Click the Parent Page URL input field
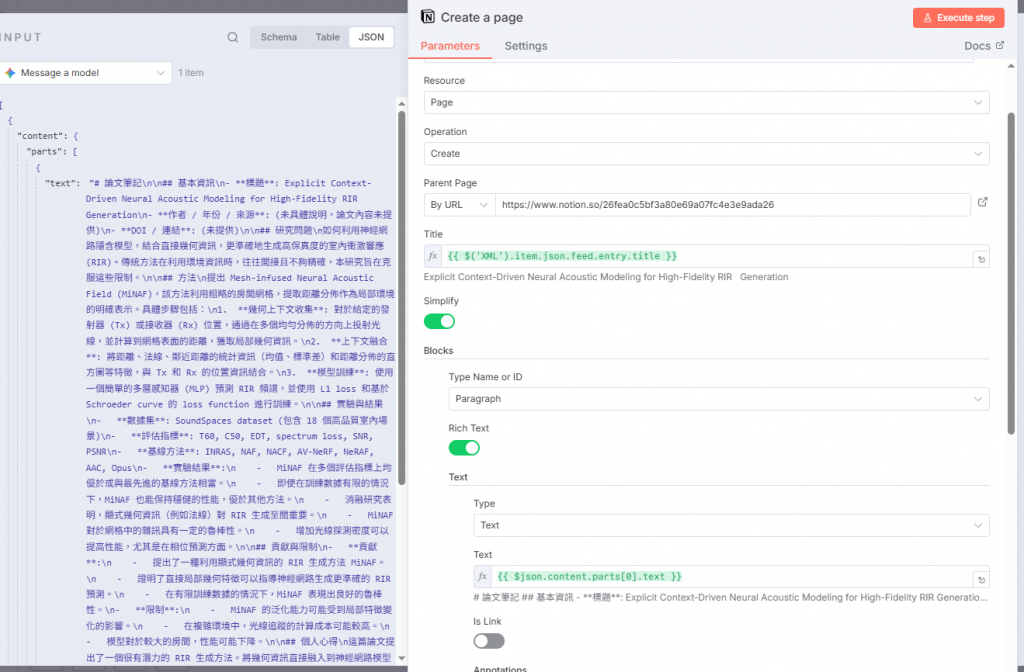The height and width of the screenshot is (672, 1024). point(733,204)
